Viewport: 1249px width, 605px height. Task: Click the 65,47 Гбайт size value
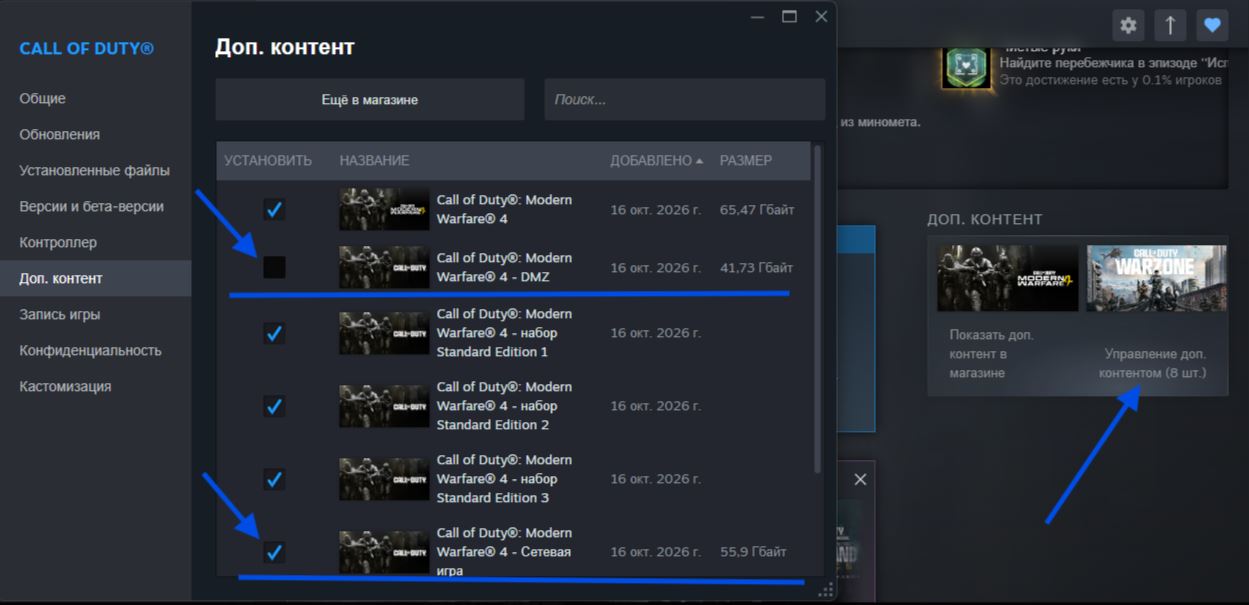pyautogui.click(x=757, y=210)
